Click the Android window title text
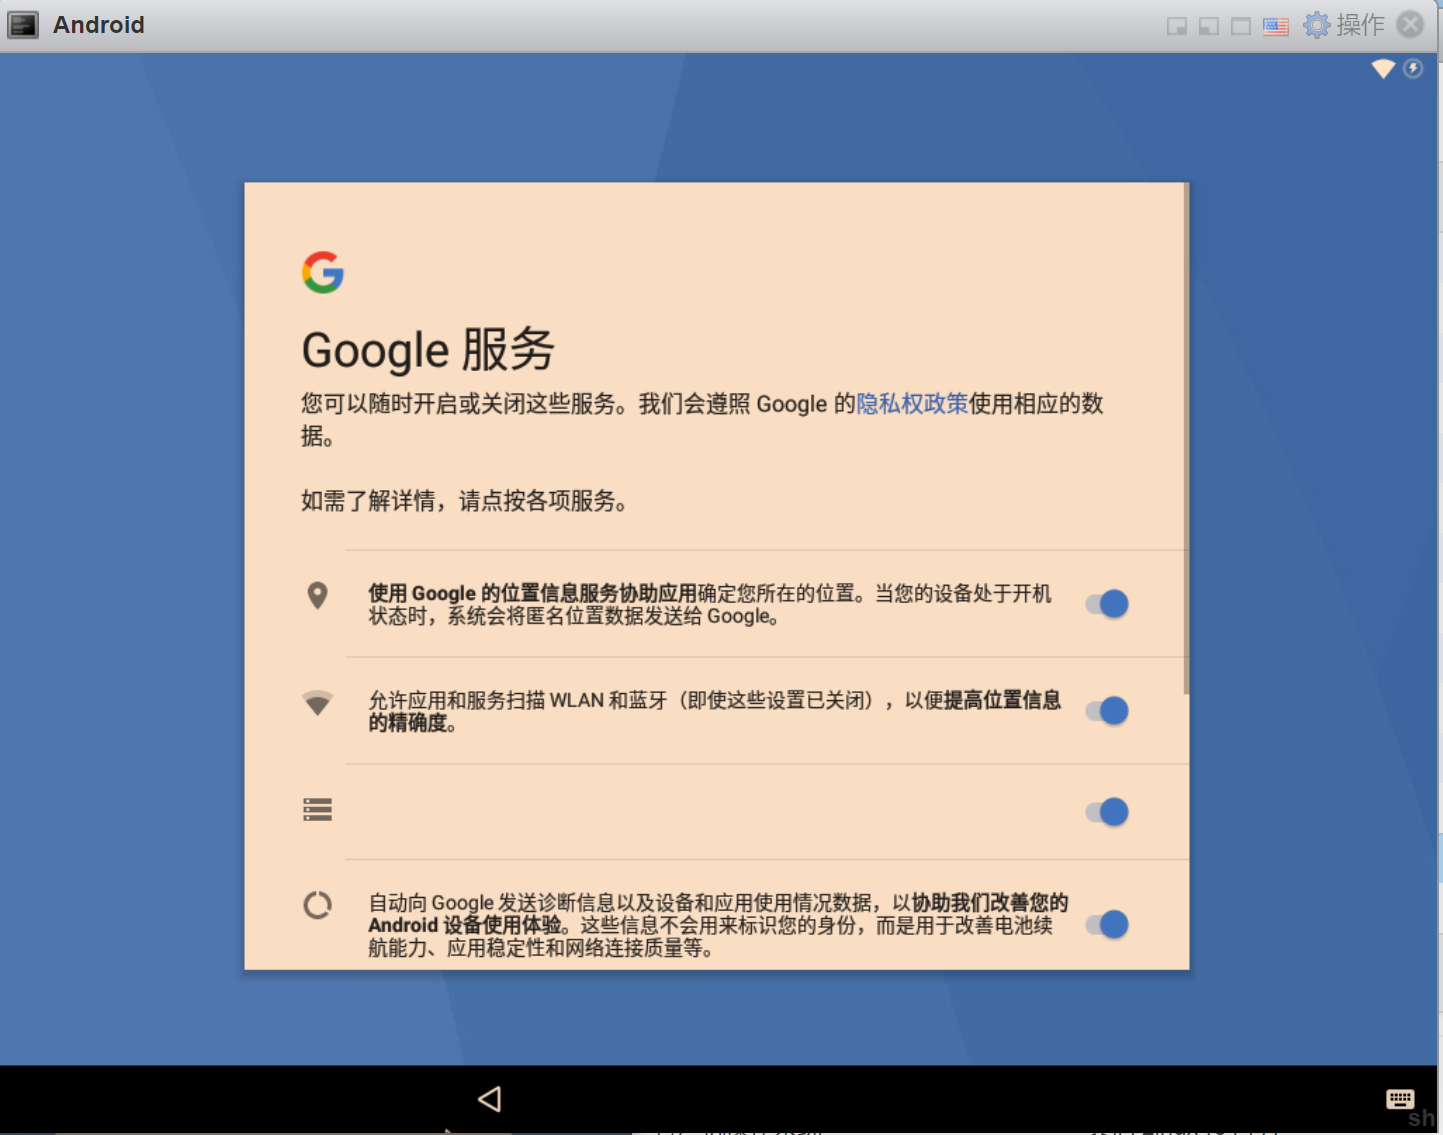Image resolution: width=1443 pixels, height=1135 pixels. click(x=99, y=25)
